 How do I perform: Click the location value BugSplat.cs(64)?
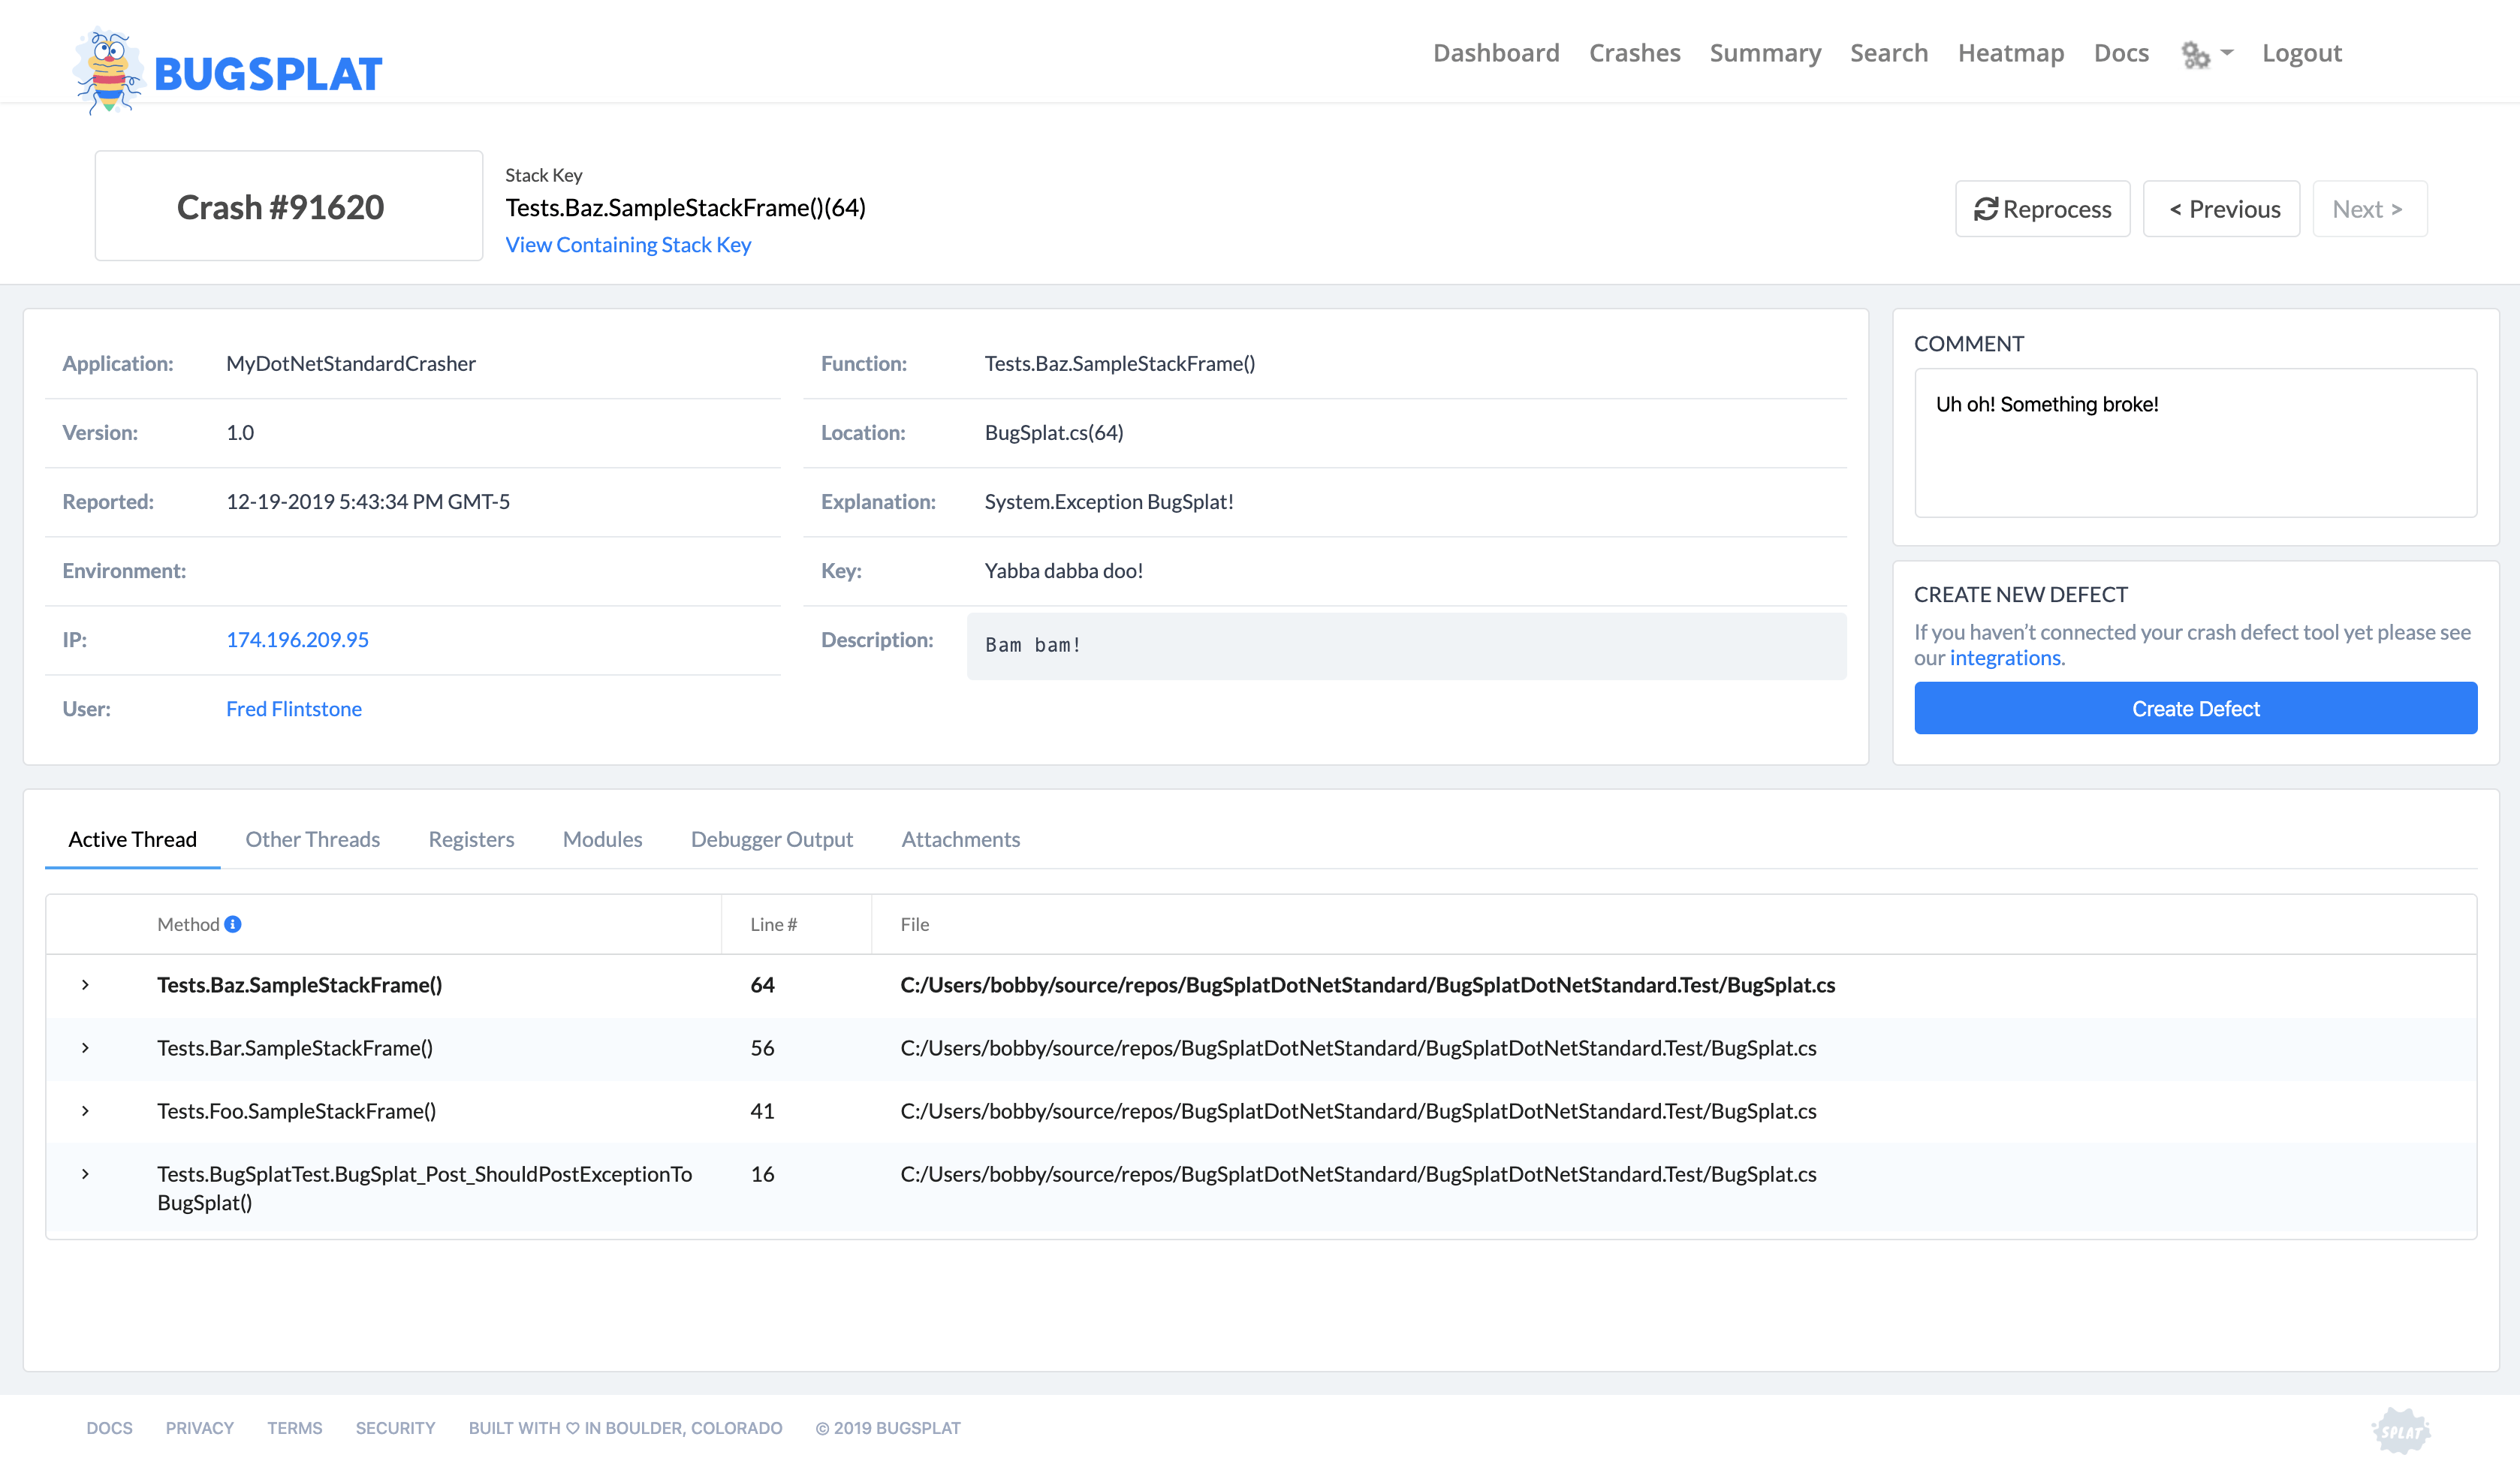coord(1054,433)
